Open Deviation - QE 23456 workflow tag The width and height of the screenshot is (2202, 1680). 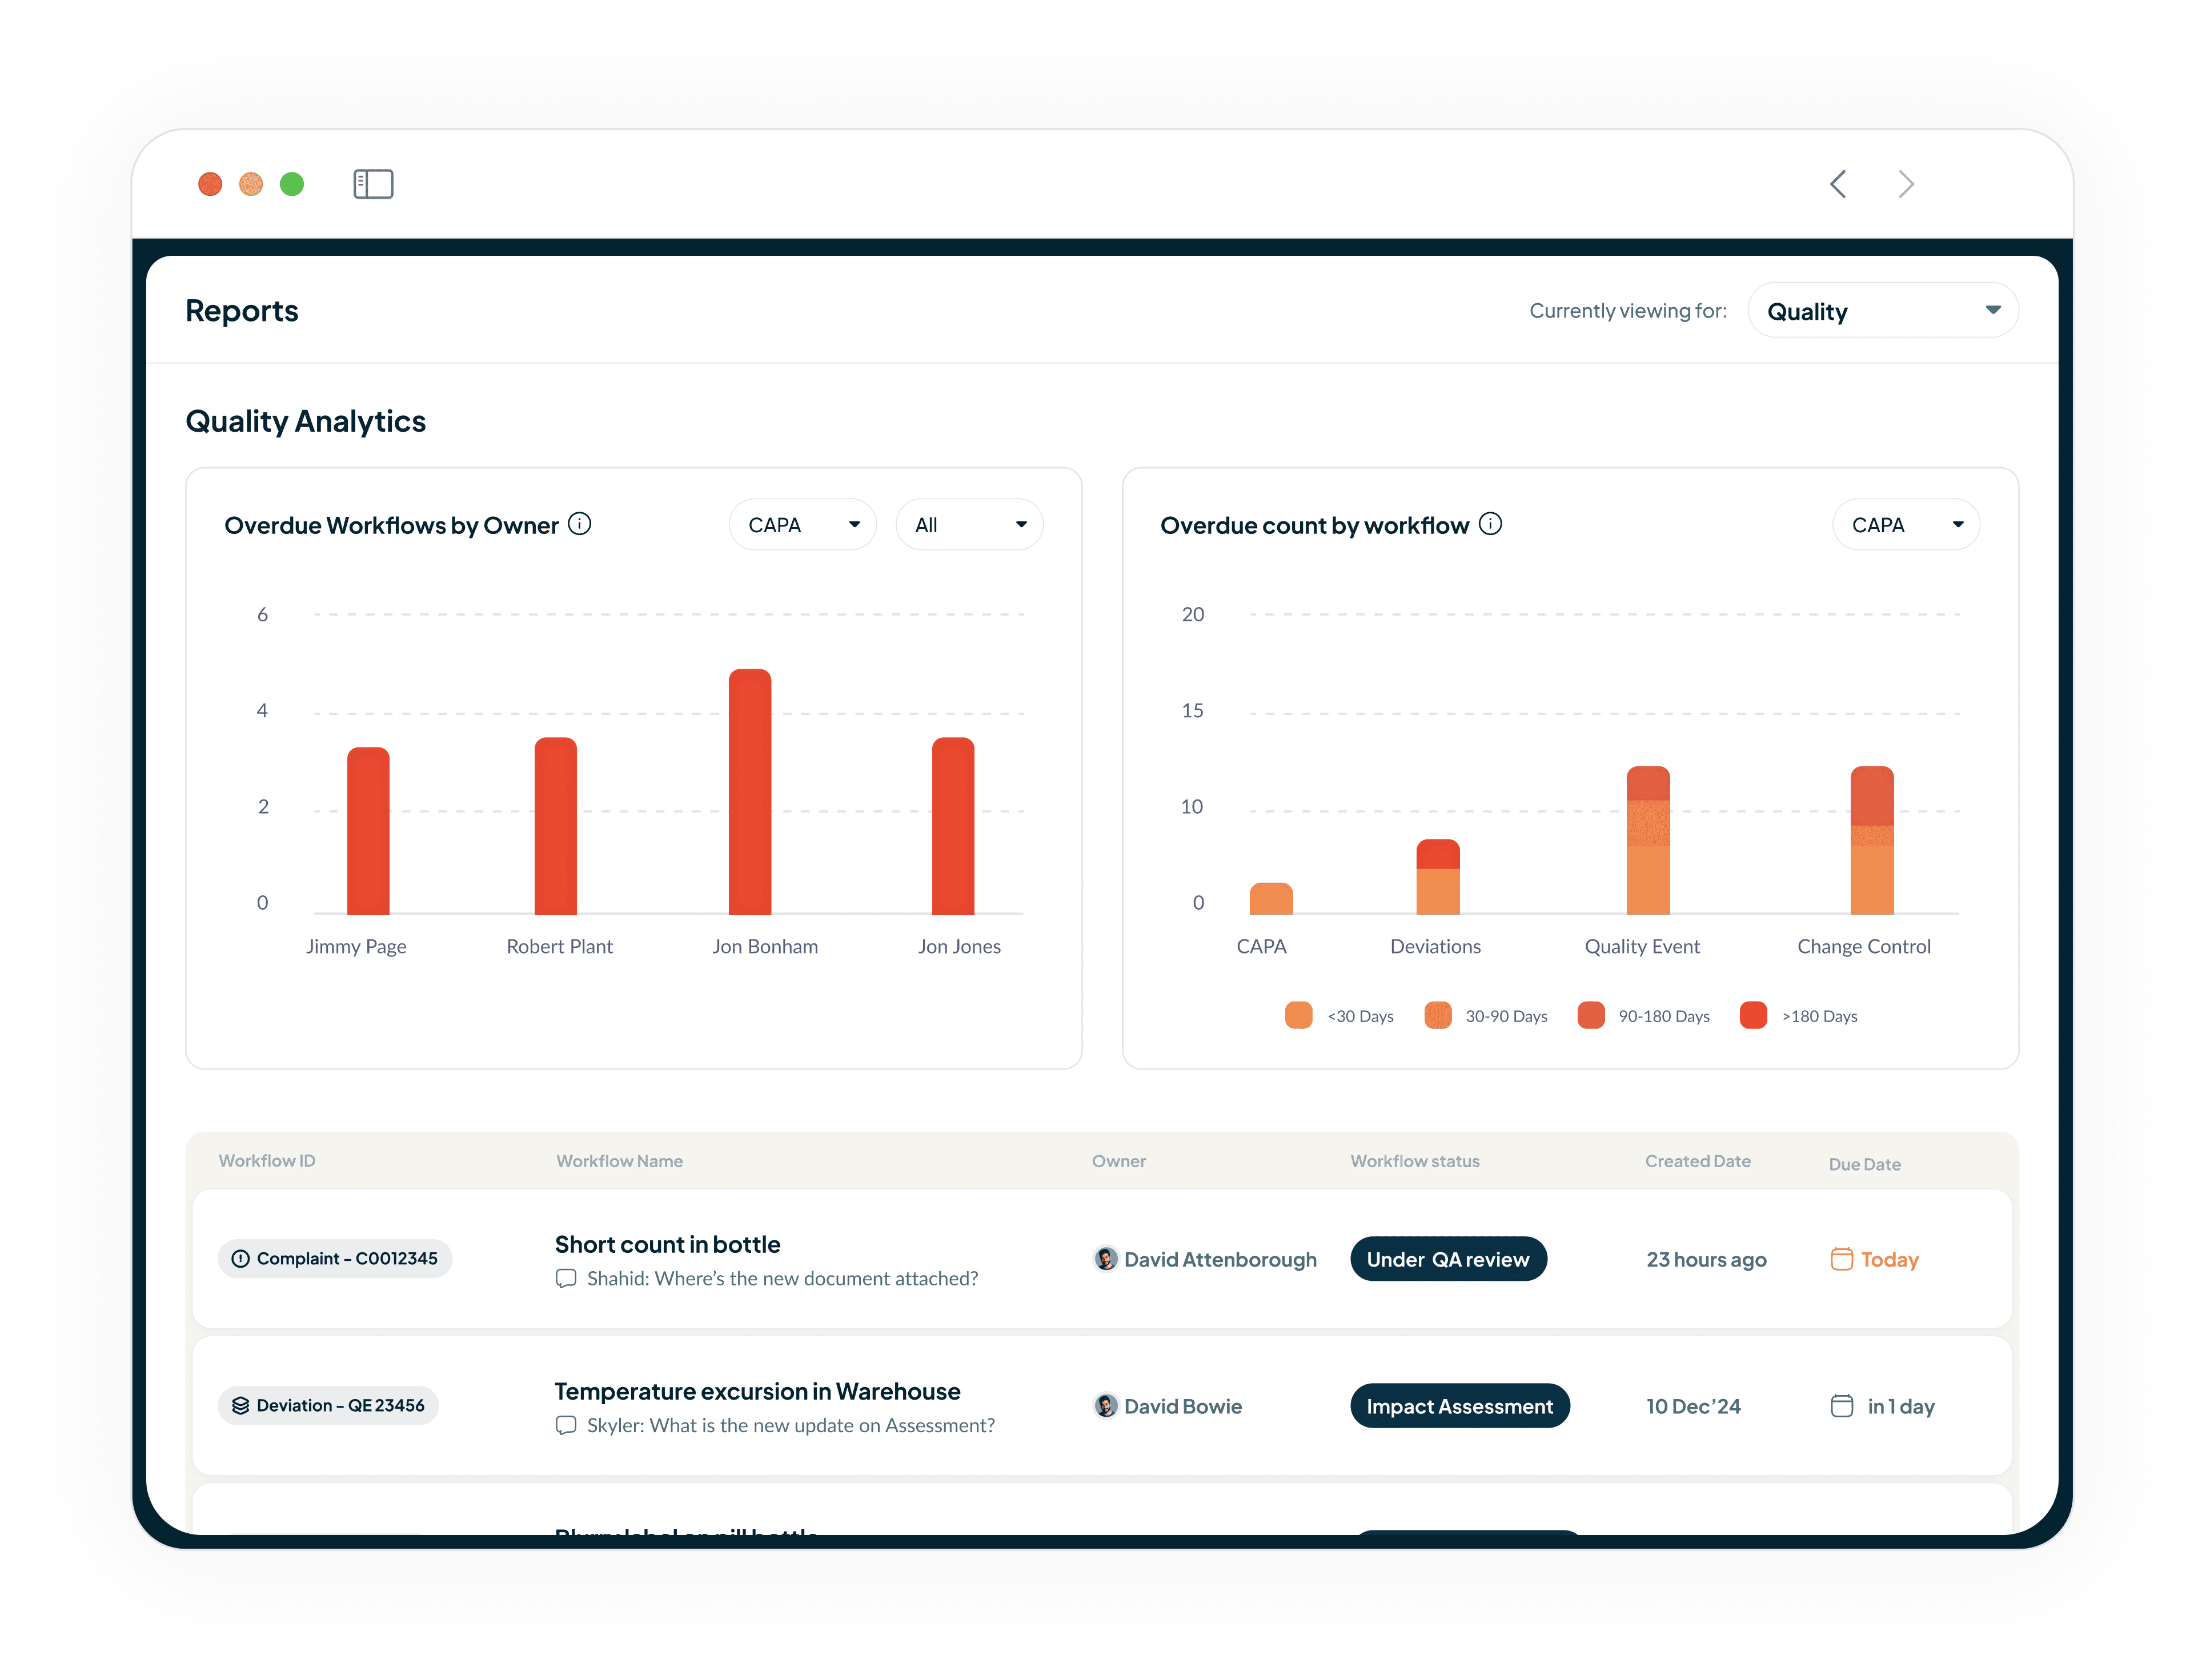click(x=328, y=1406)
